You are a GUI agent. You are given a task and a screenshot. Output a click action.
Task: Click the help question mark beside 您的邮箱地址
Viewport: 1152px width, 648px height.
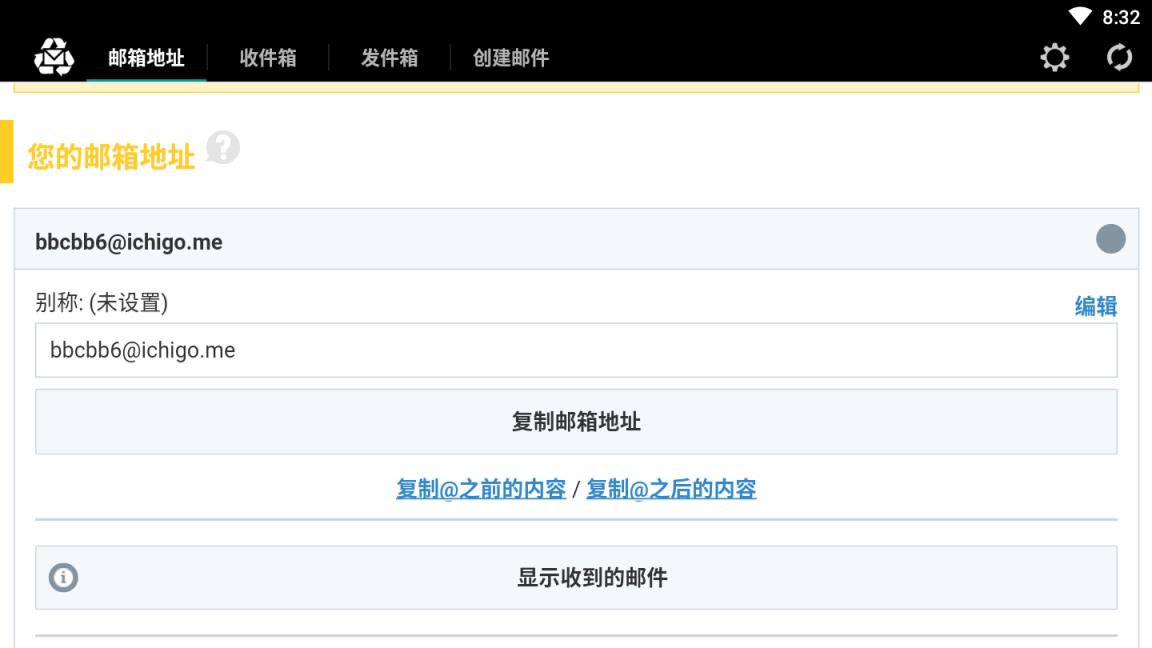[x=222, y=148]
